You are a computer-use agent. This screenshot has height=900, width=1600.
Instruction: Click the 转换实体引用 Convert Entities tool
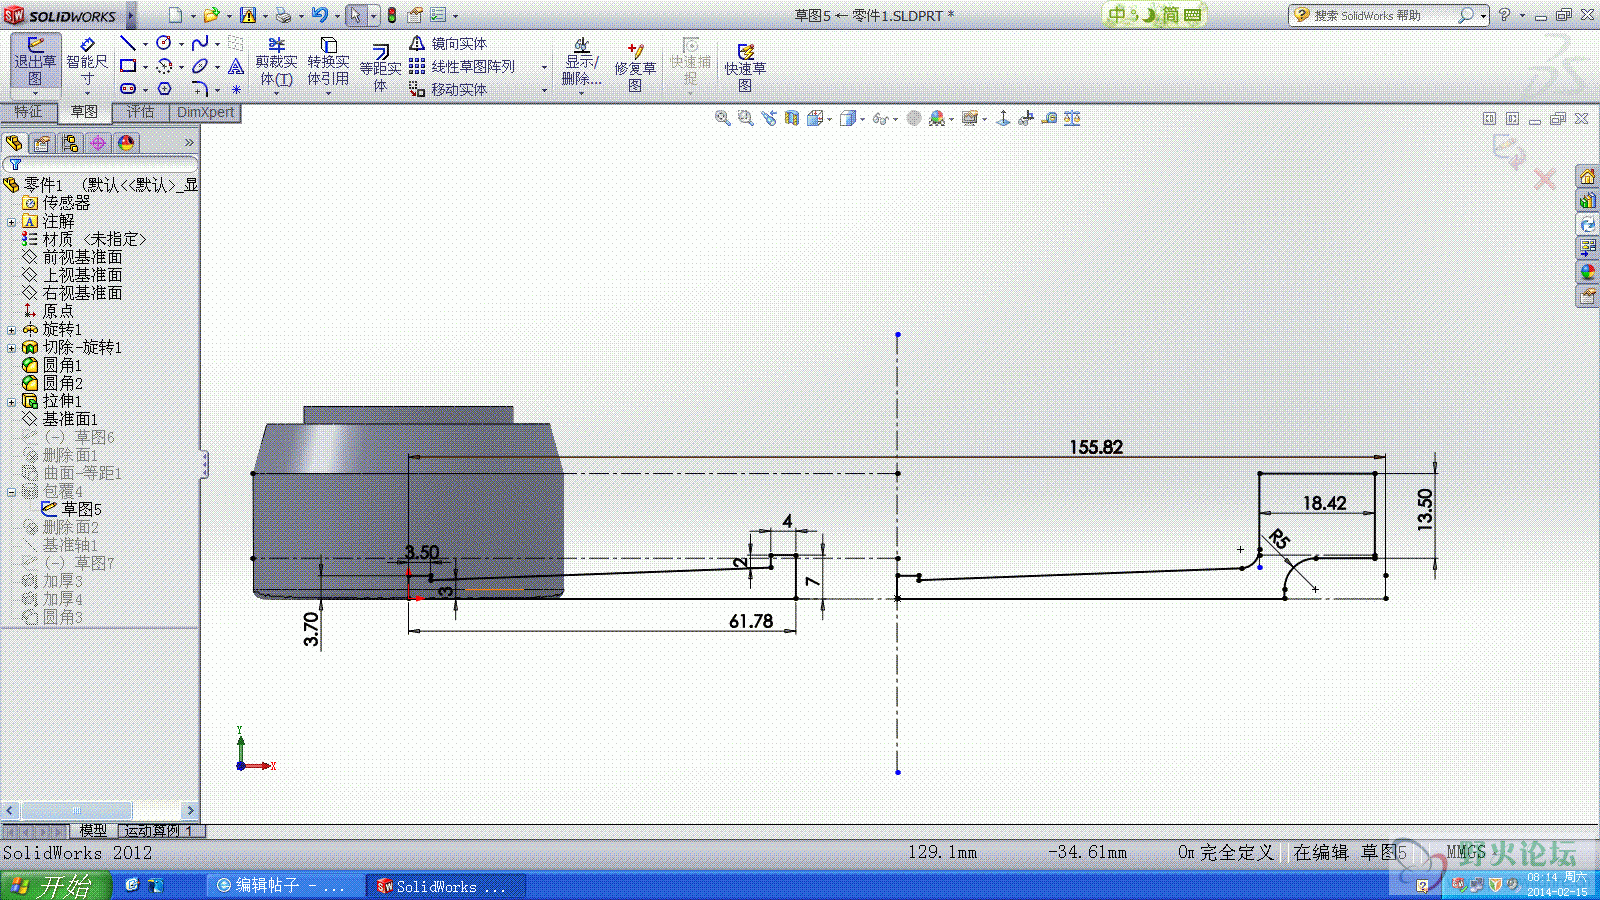328,64
